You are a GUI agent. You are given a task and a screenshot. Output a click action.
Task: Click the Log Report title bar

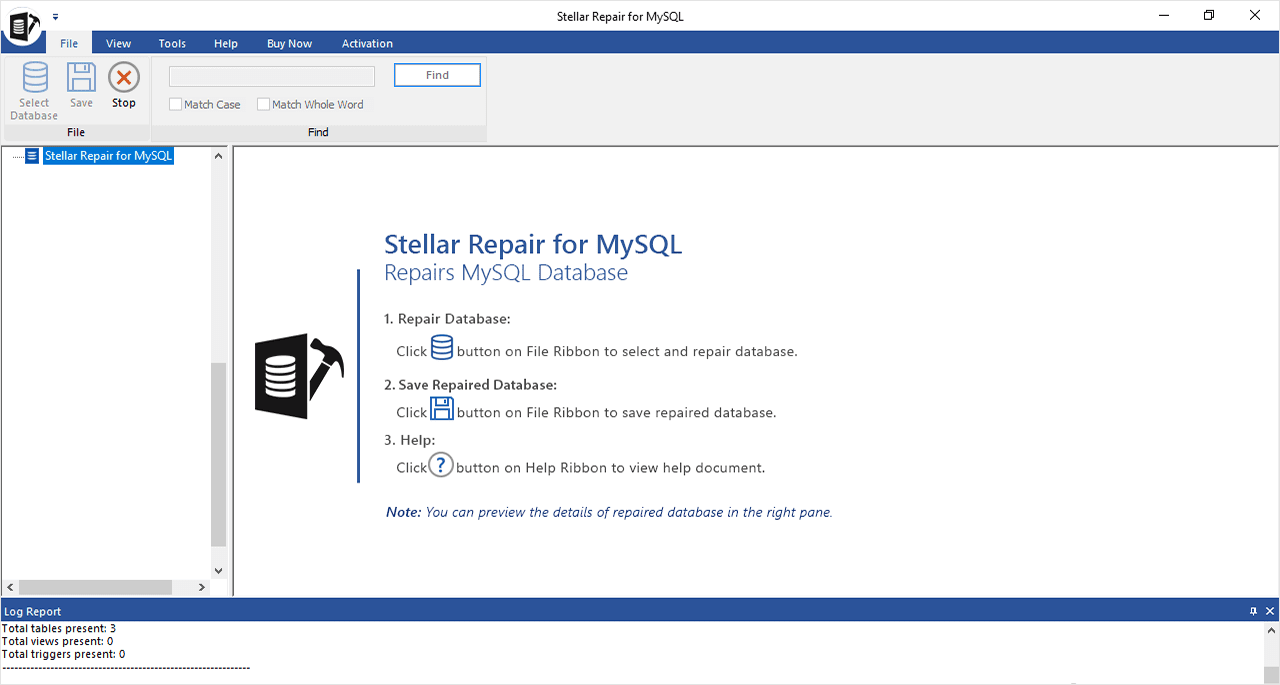[x=640, y=611]
